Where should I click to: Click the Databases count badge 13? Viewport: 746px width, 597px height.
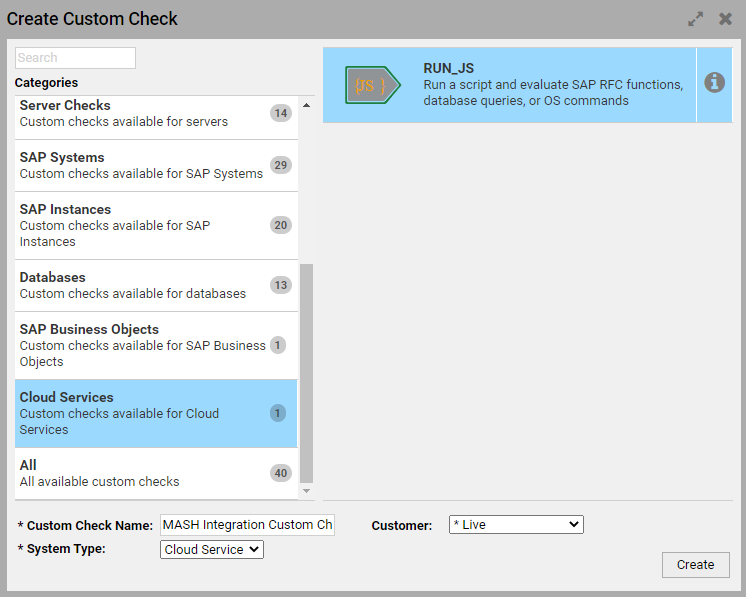coord(281,285)
